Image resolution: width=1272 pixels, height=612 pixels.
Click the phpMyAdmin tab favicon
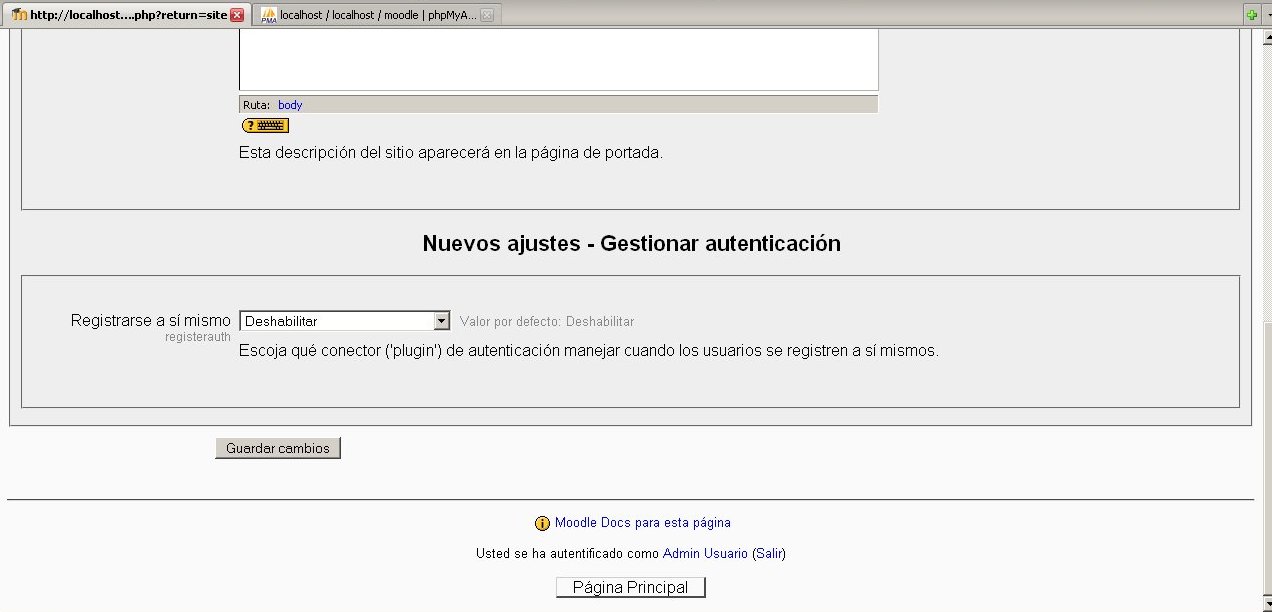pos(268,15)
